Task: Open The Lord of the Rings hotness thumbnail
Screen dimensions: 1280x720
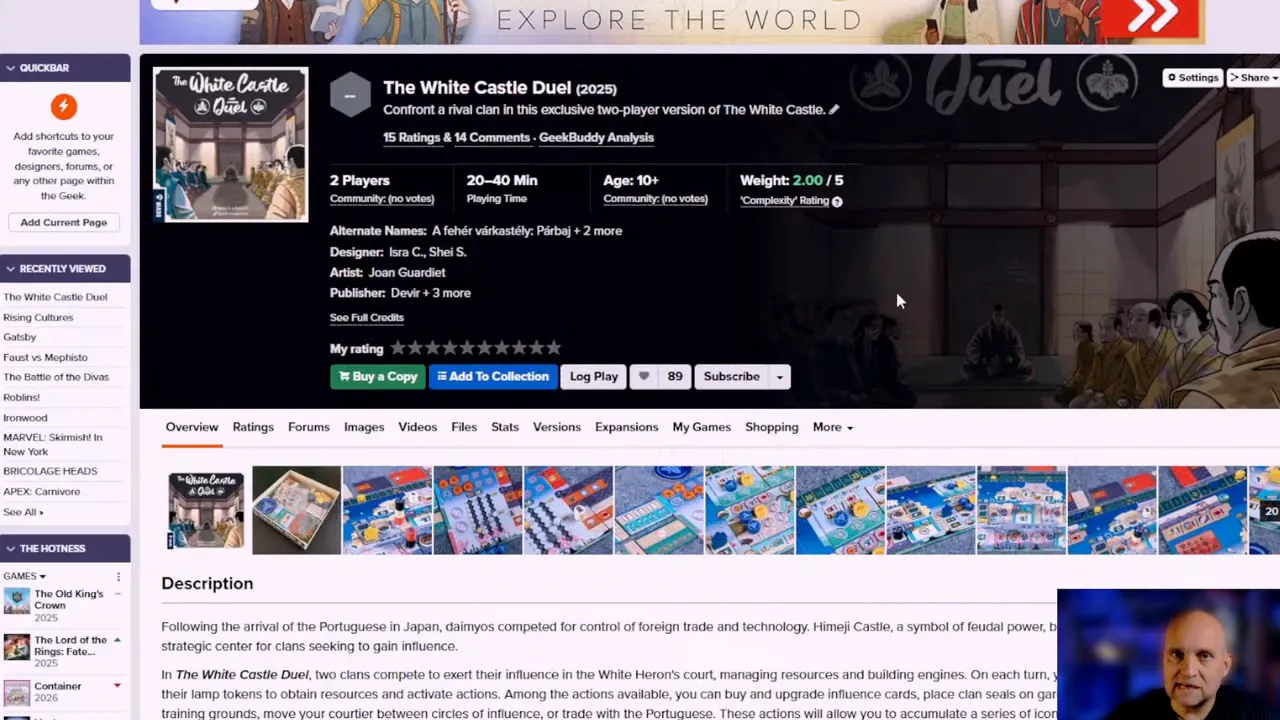Action: pyautogui.click(x=16, y=646)
